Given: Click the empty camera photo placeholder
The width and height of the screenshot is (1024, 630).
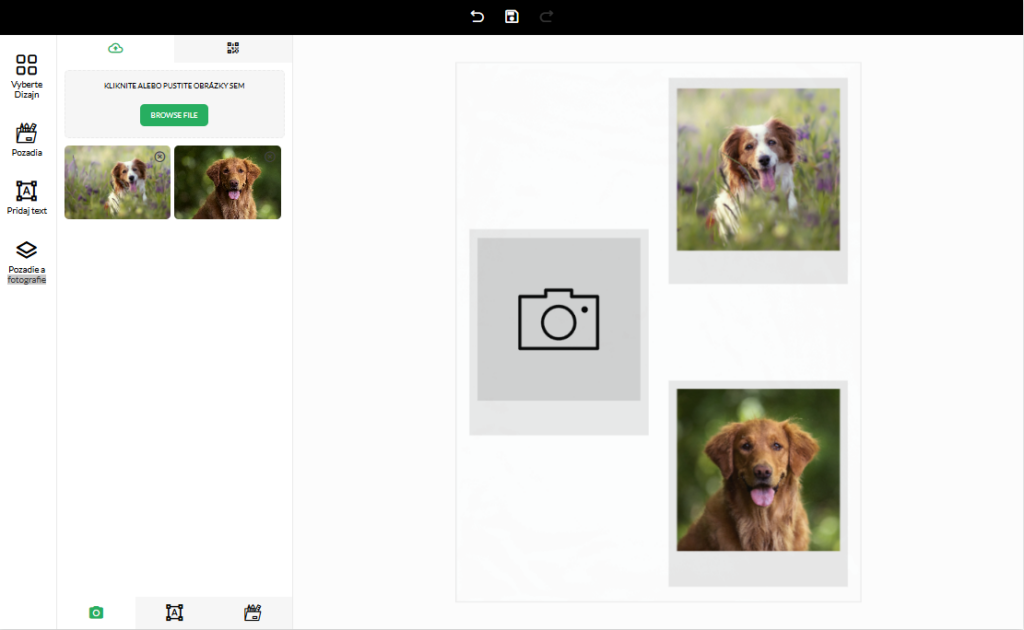Looking at the screenshot, I should pyautogui.click(x=558, y=319).
